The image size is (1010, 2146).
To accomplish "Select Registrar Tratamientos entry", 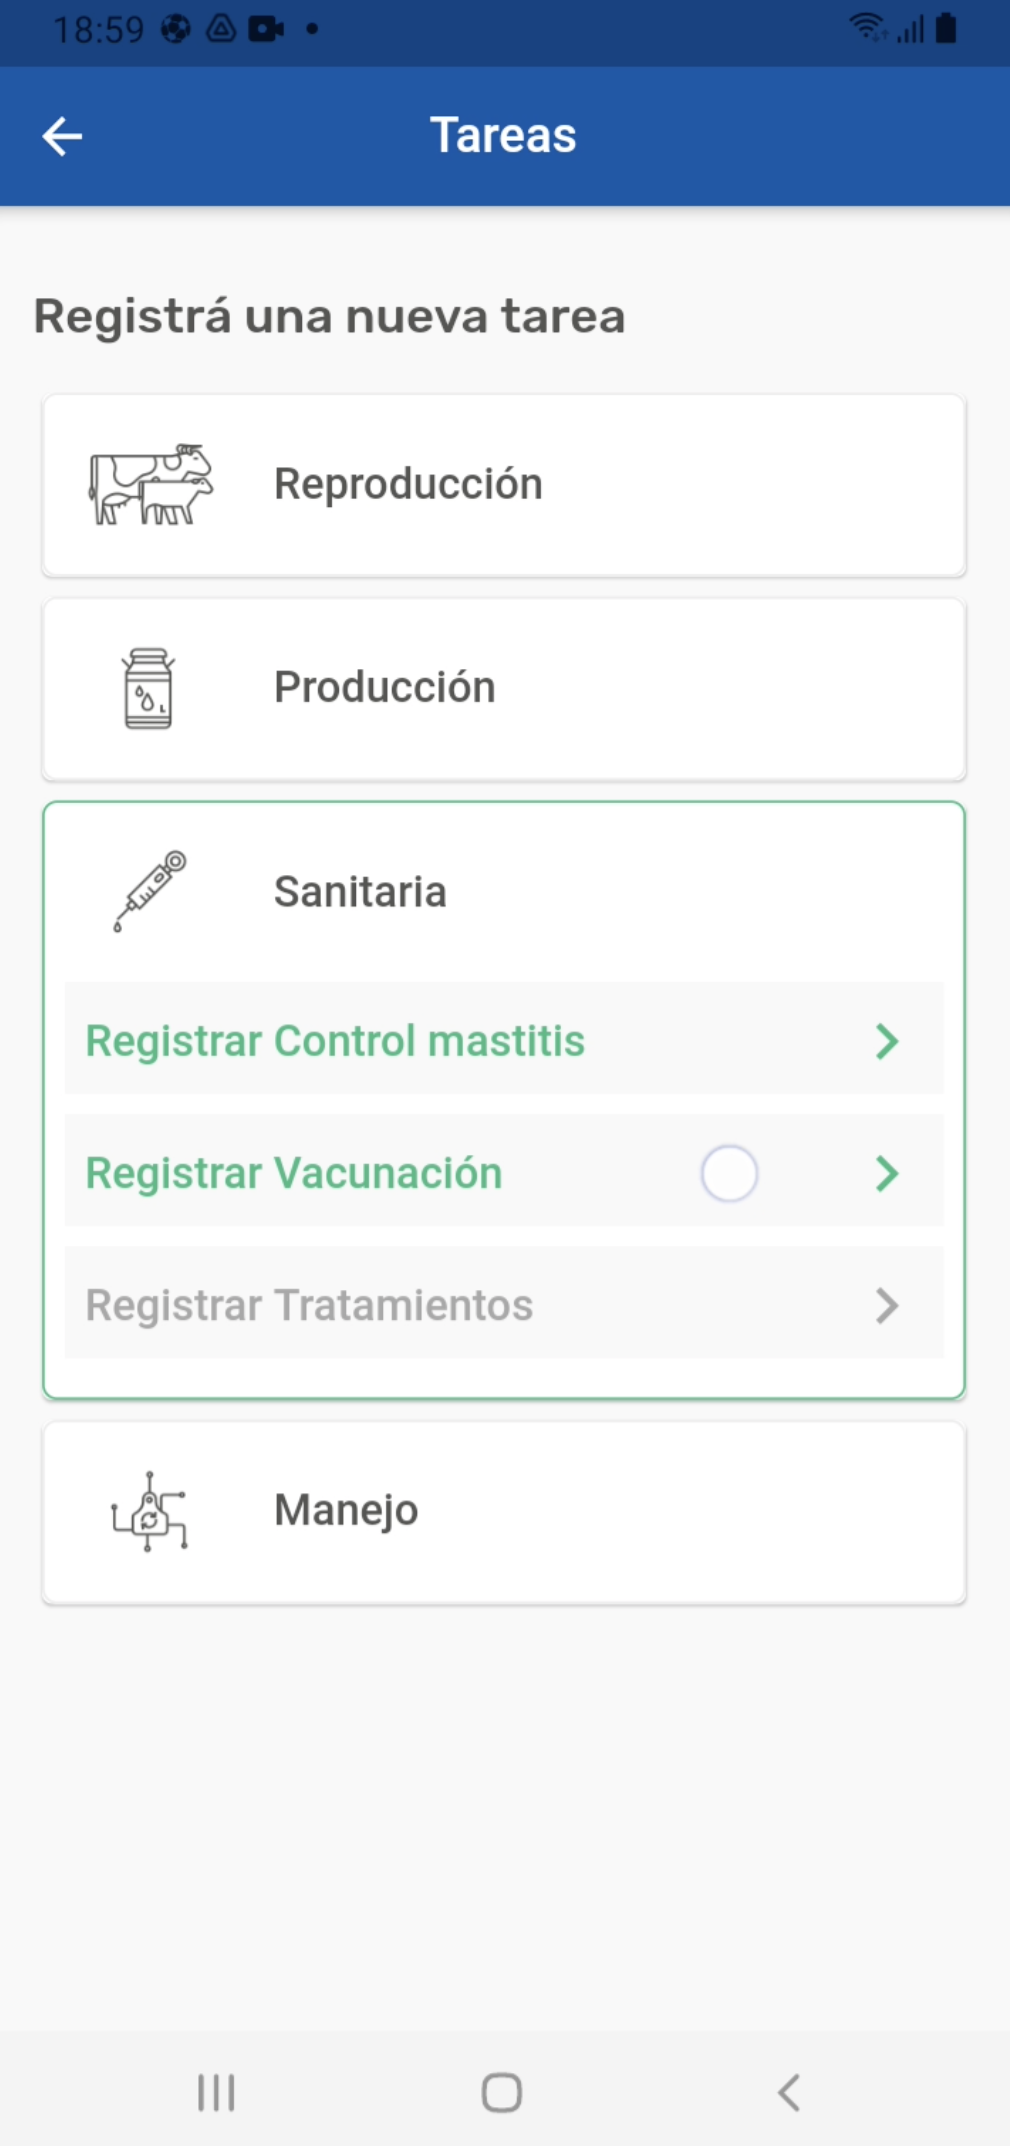I will tap(309, 1305).
